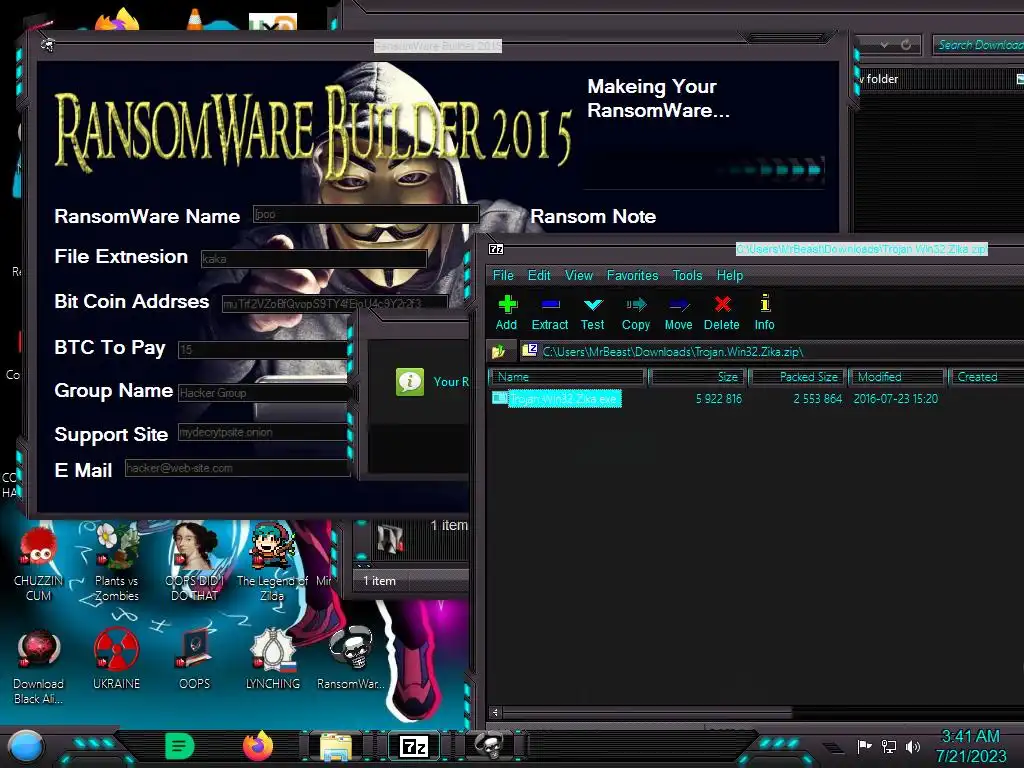Click the File Extnesion input field
The image size is (1024, 768).
click(313, 259)
